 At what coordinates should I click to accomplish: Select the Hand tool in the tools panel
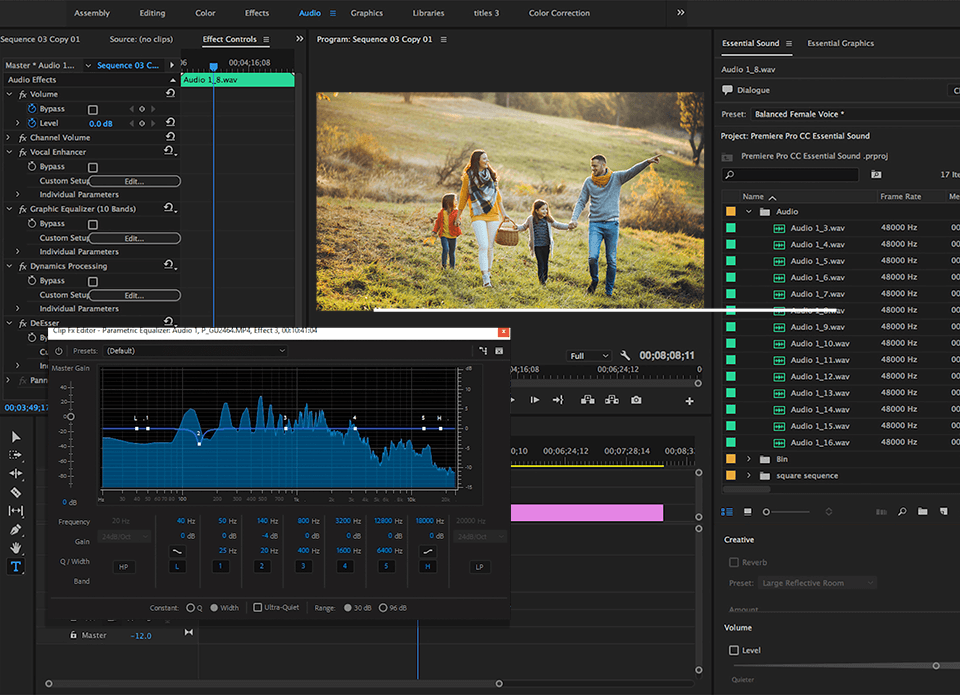[x=16, y=548]
